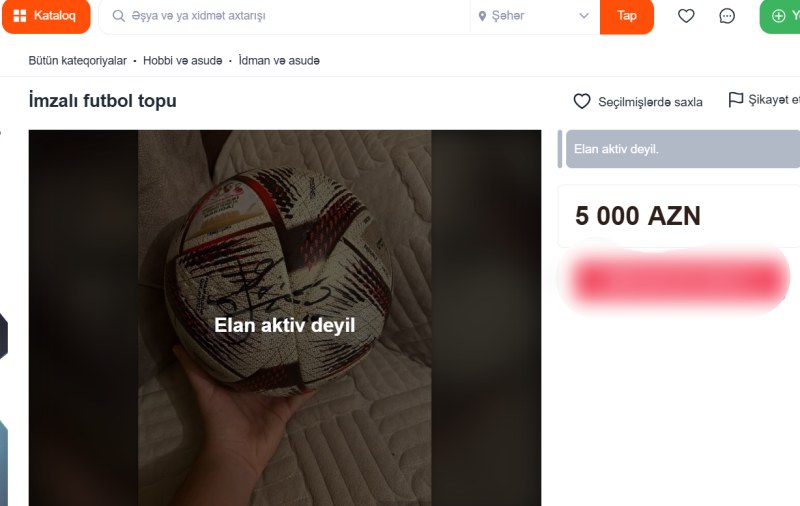Viewport: 800px width, 506px height.
Task: Click the Şikayət flag icon
Action: 735,99
